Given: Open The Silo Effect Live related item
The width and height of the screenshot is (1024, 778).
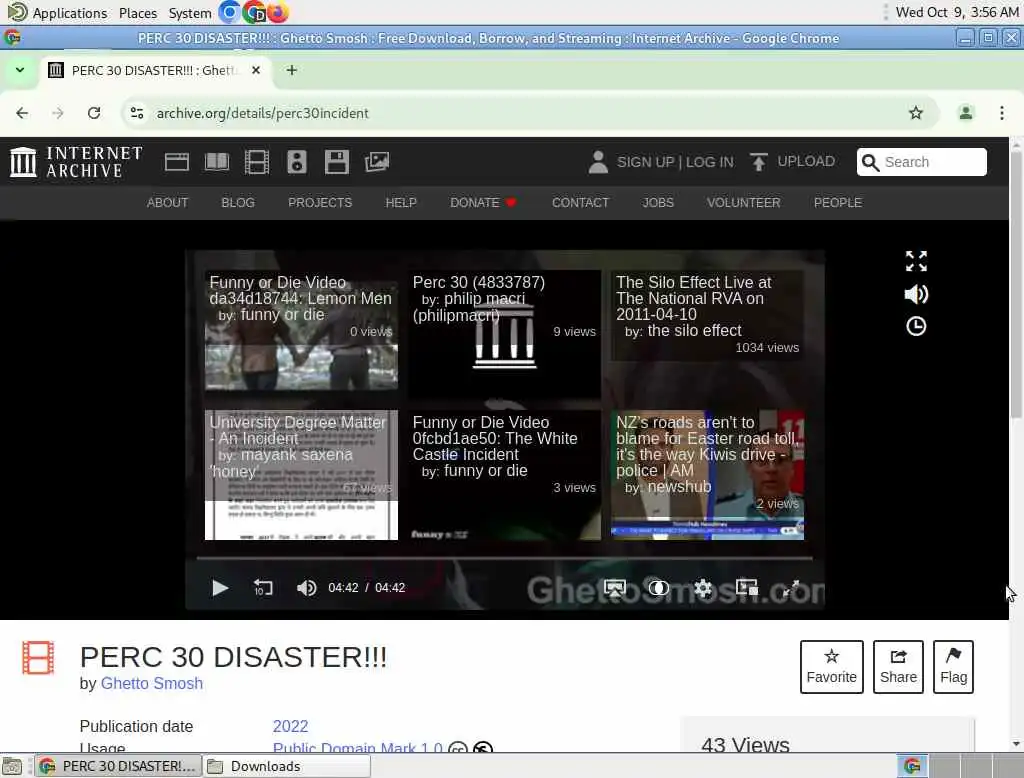Looking at the screenshot, I should (x=707, y=316).
